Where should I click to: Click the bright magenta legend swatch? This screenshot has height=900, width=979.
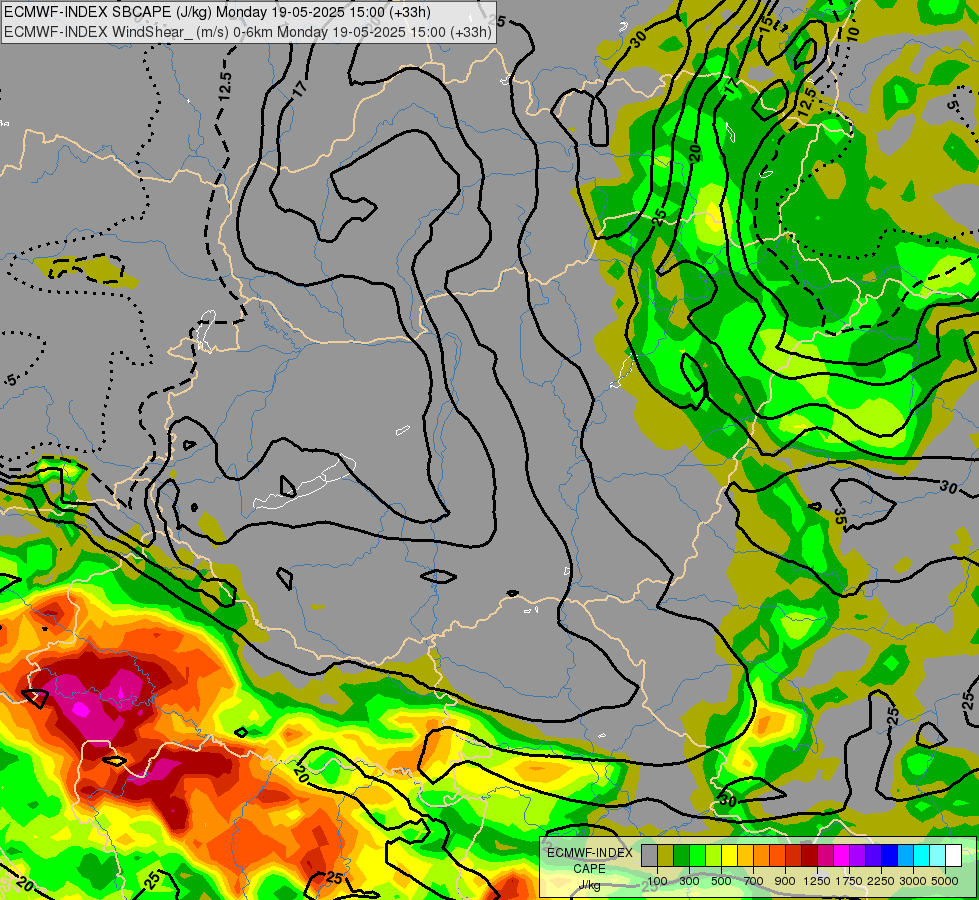click(842, 856)
